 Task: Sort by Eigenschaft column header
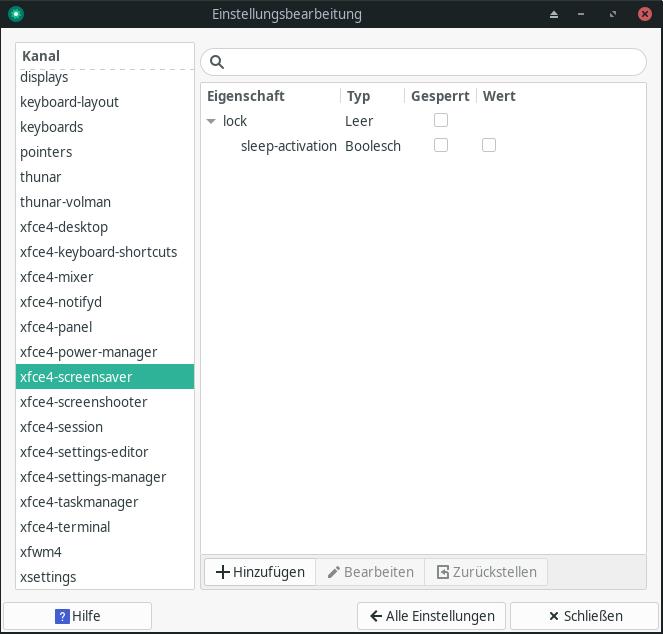[x=271, y=96]
